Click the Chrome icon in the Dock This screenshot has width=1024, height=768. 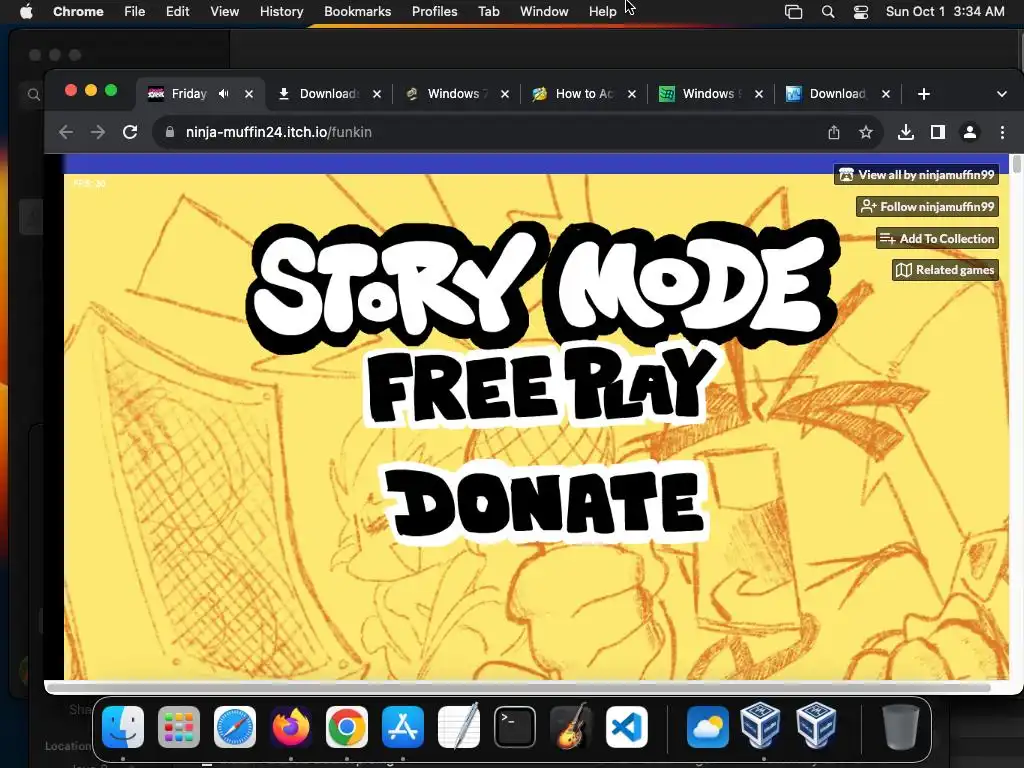347,727
